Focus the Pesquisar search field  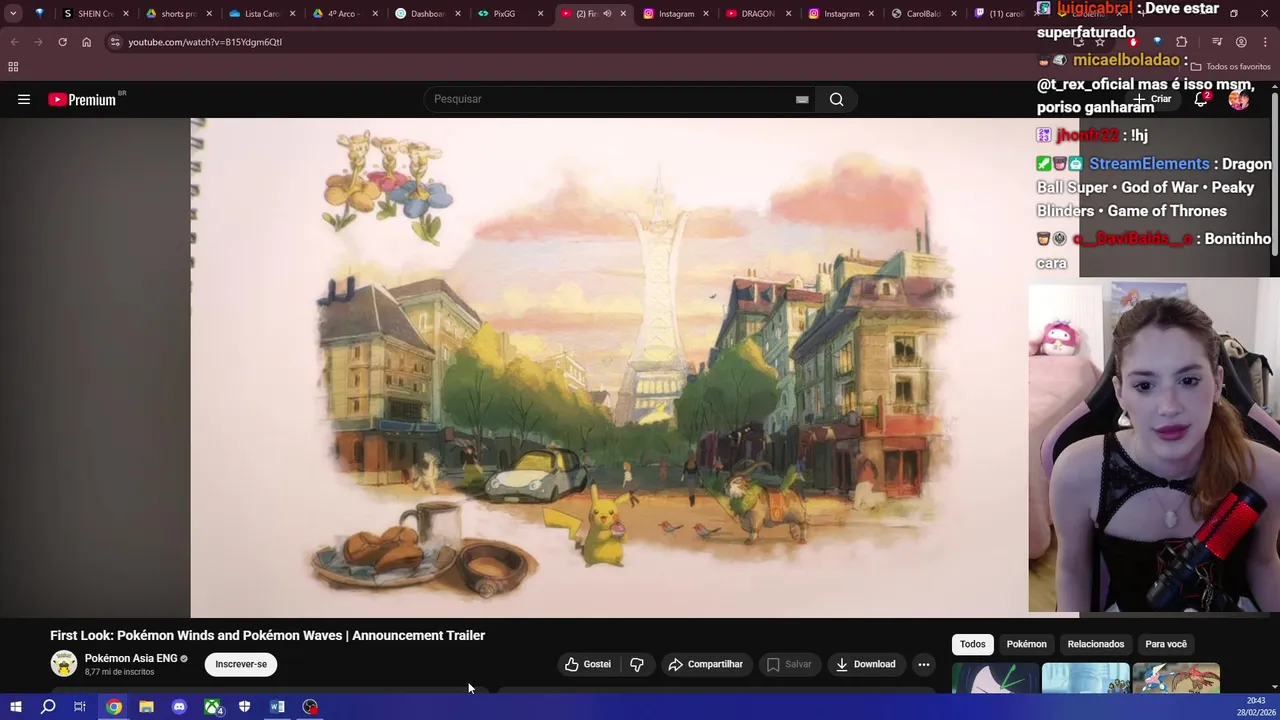pyautogui.click(x=610, y=99)
